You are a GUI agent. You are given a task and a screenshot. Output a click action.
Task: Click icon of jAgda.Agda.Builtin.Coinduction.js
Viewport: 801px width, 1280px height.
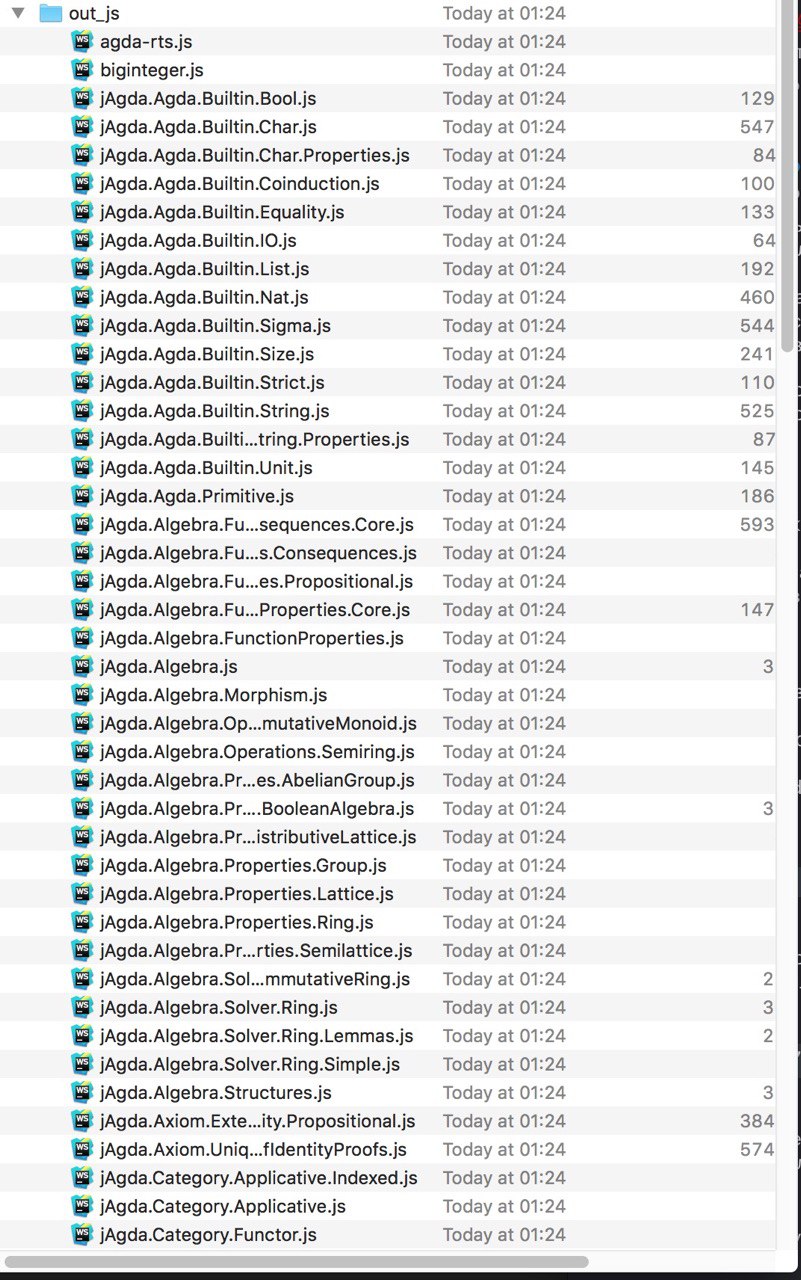coord(82,184)
